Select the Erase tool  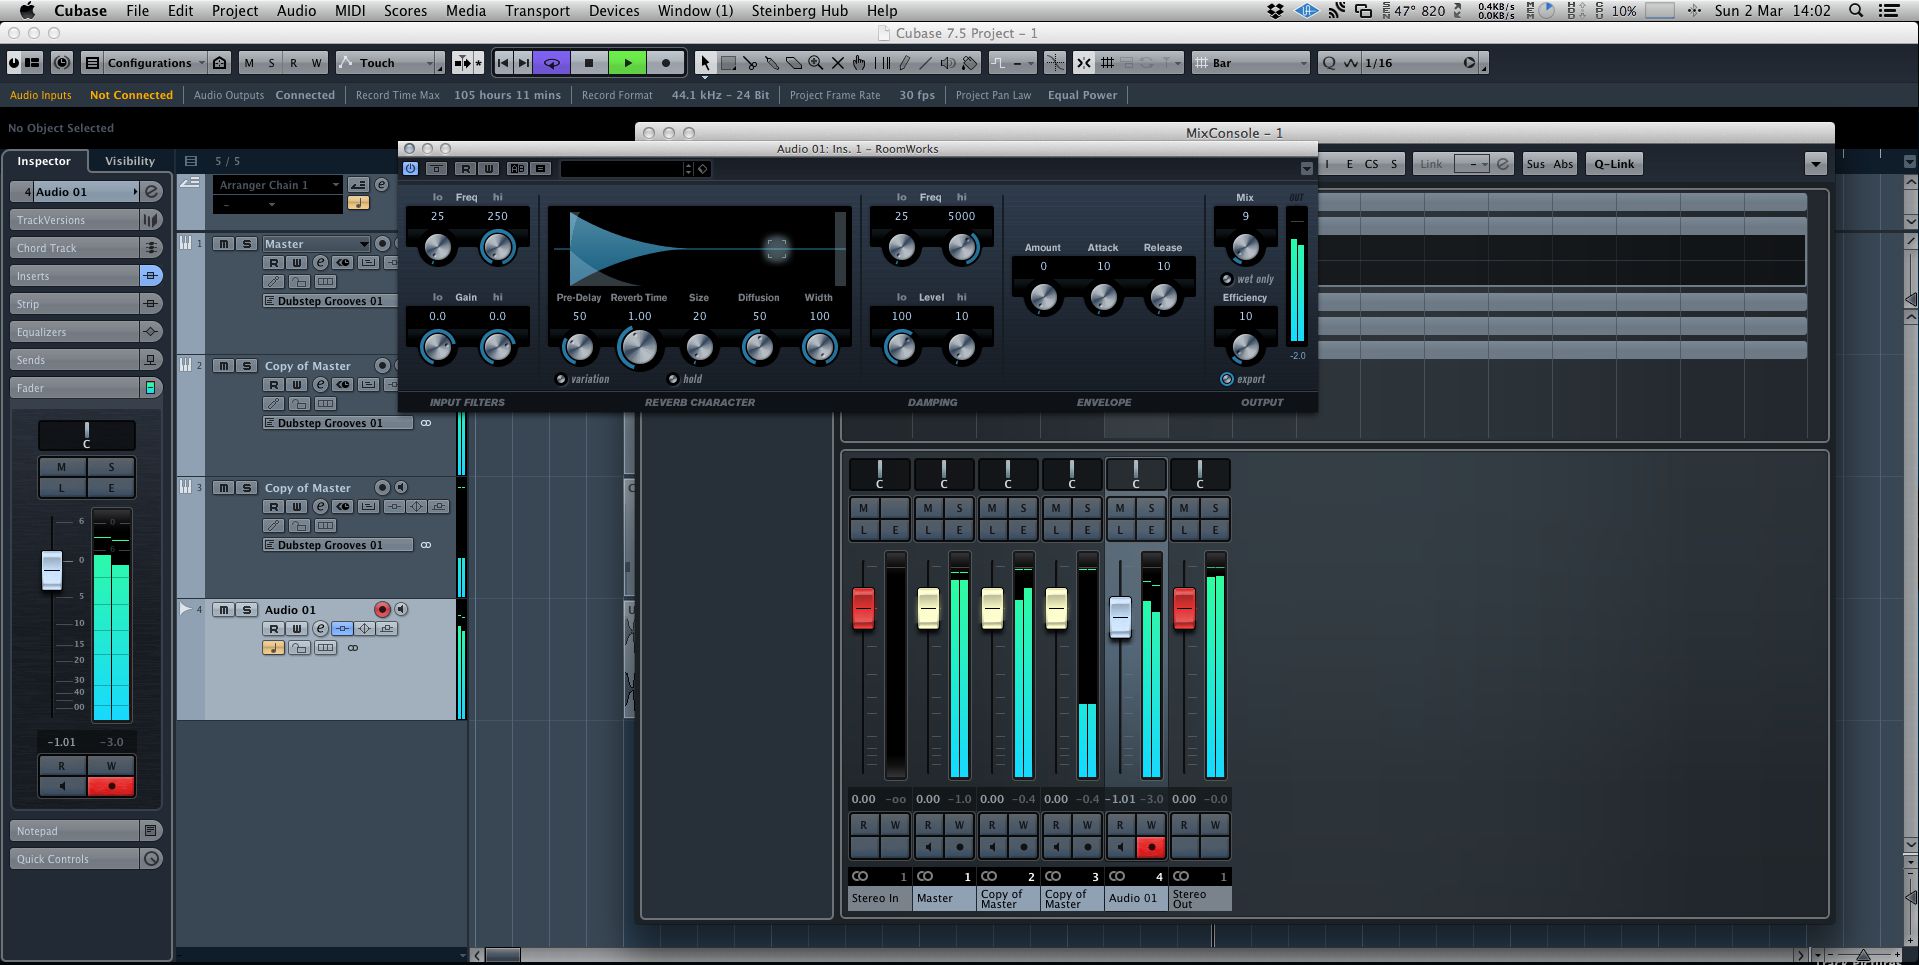(x=794, y=63)
